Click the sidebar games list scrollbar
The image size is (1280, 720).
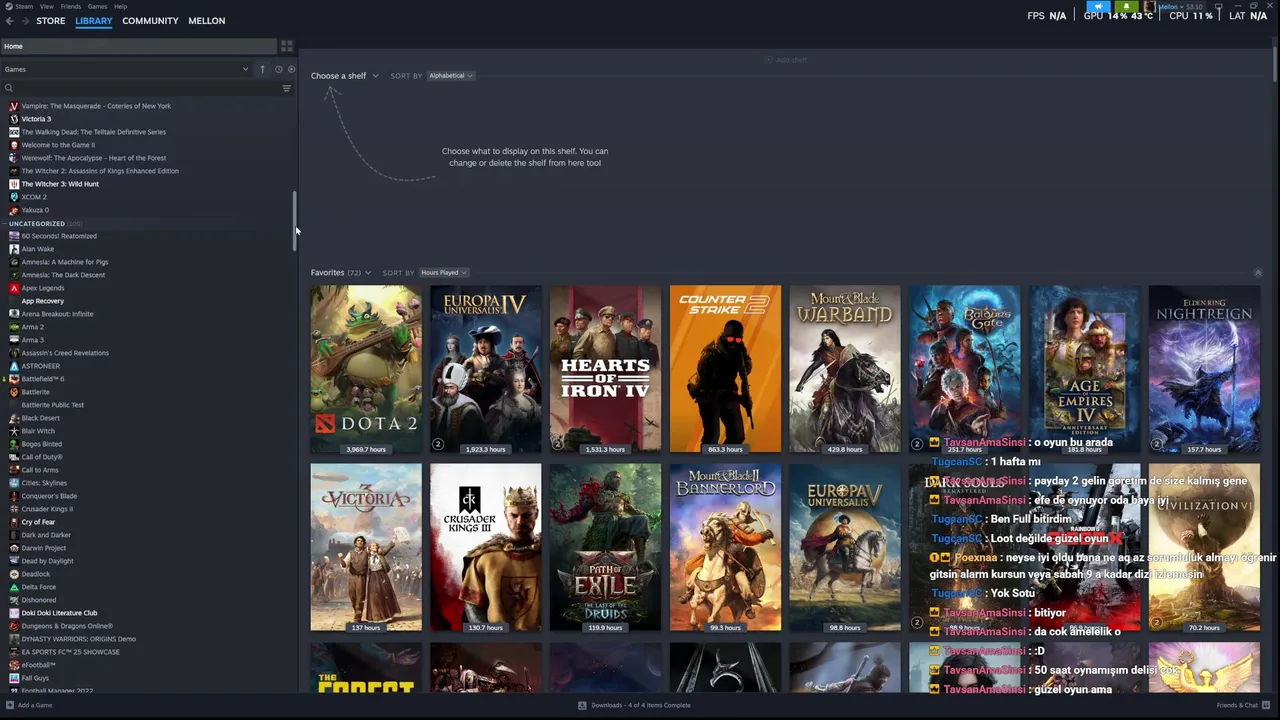(294, 220)
